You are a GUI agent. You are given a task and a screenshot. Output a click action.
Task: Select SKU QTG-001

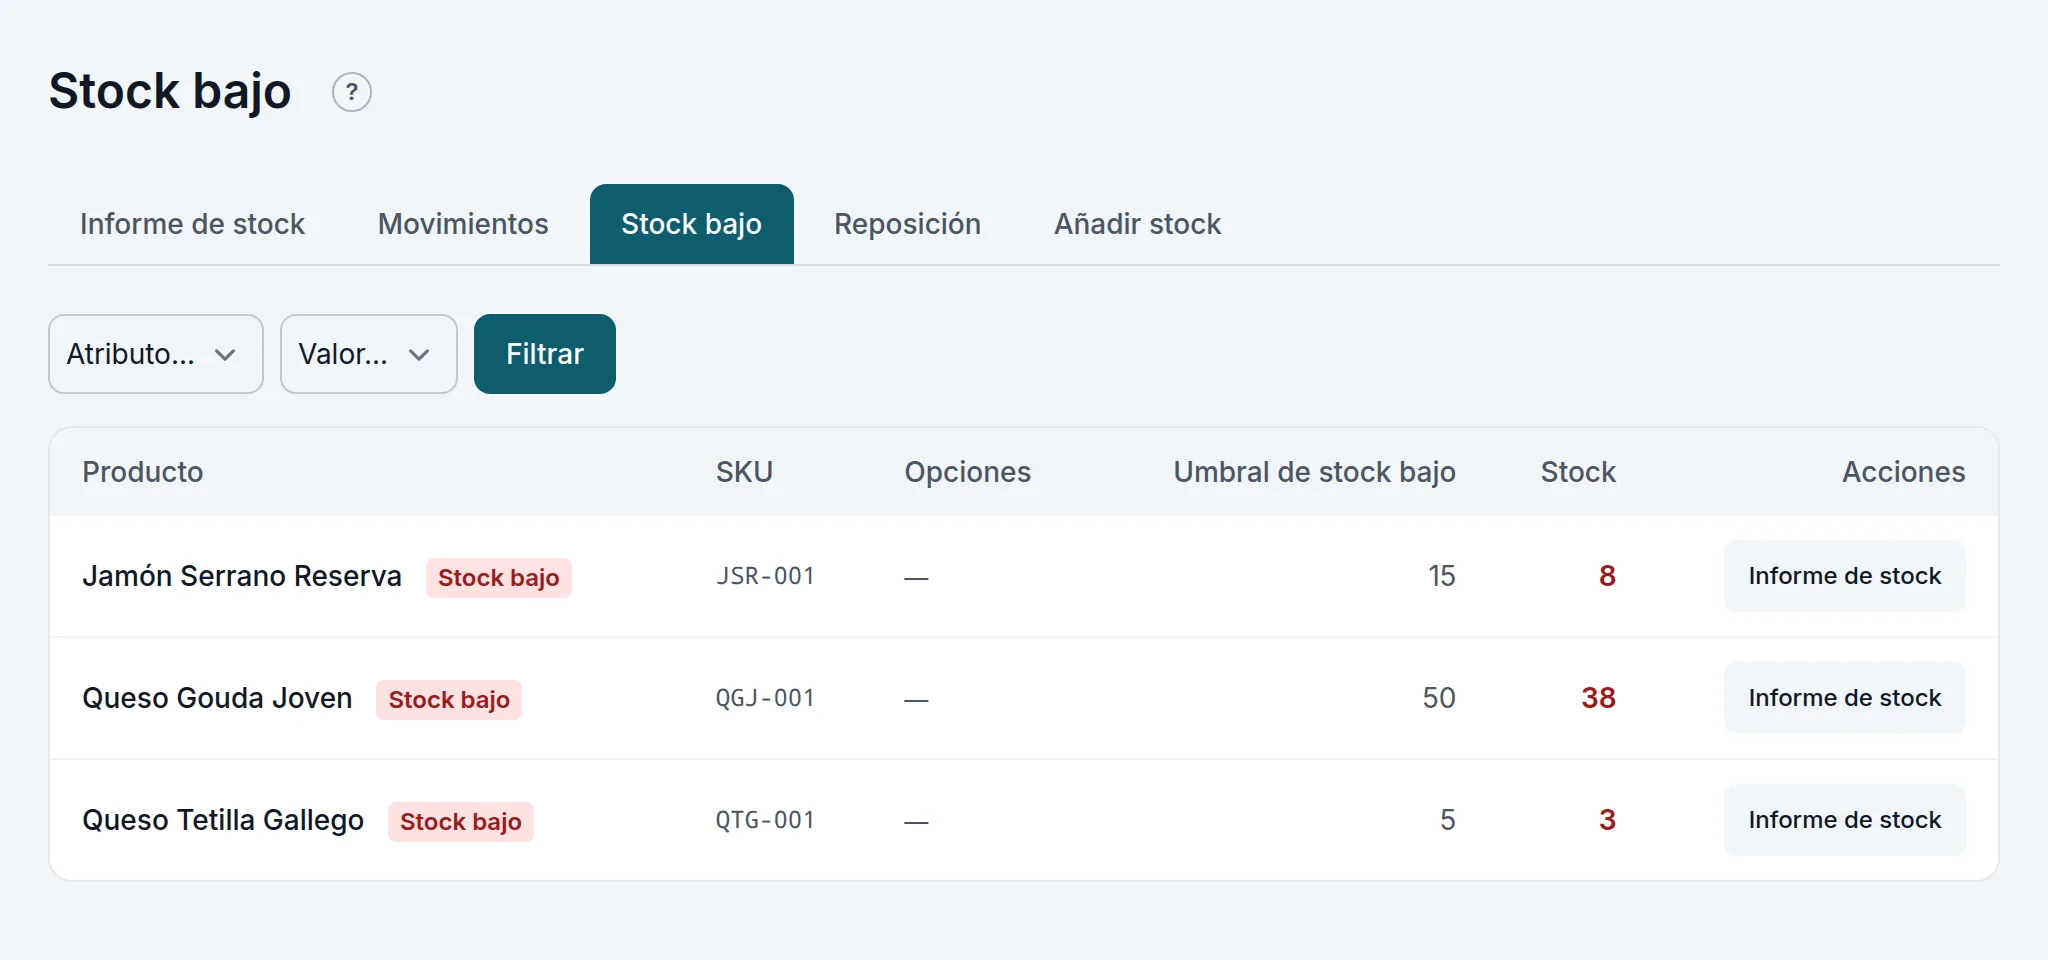[x=765, y=820]
